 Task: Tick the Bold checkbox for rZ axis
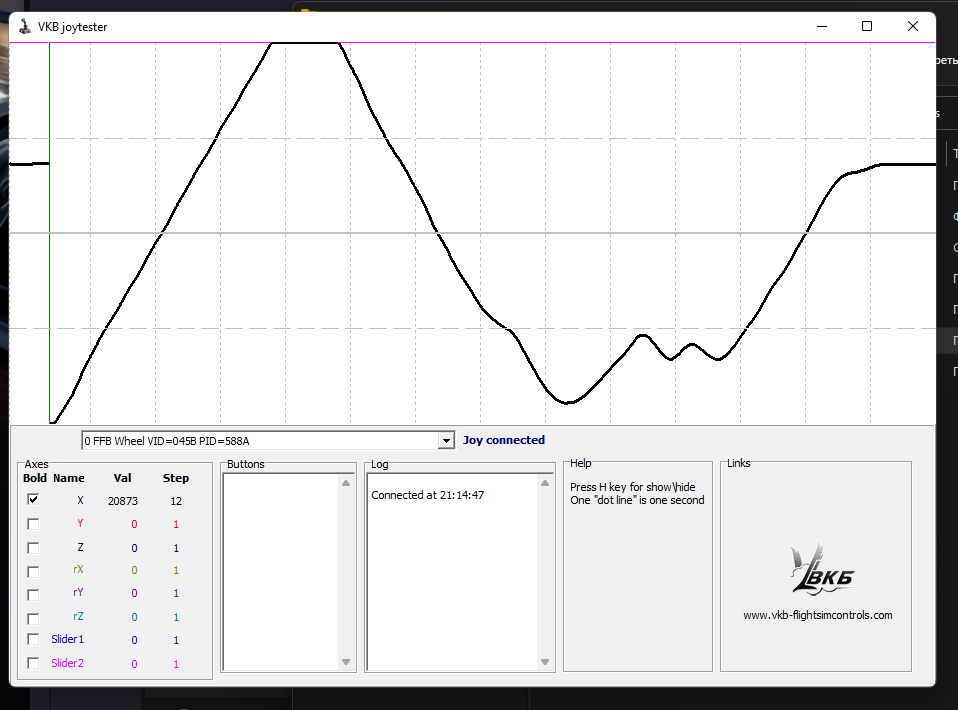click(33, 617)
